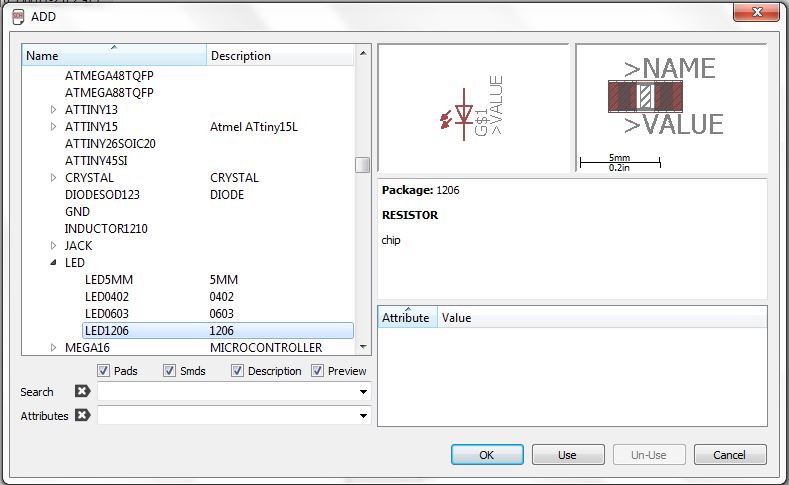The image size is (789, 485).
Task: Click the ADD dialog title icon
Action: 18,17
